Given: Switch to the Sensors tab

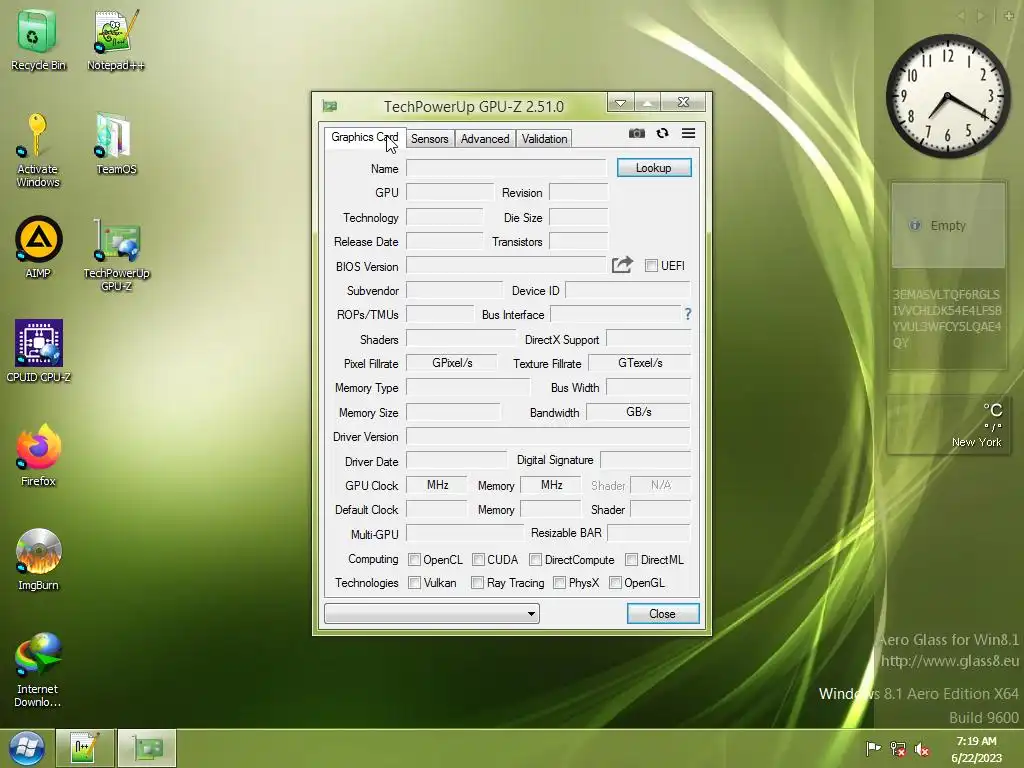Looking at the screenshot, I should click(x=430, y=139).
